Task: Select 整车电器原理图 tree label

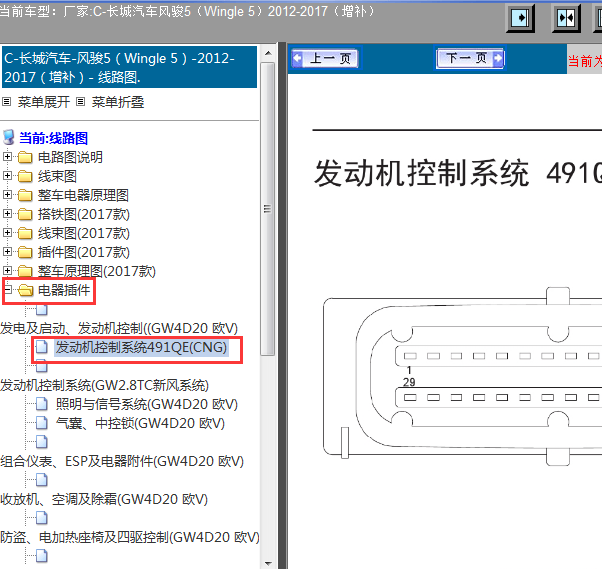Action: tap(83, 195)
